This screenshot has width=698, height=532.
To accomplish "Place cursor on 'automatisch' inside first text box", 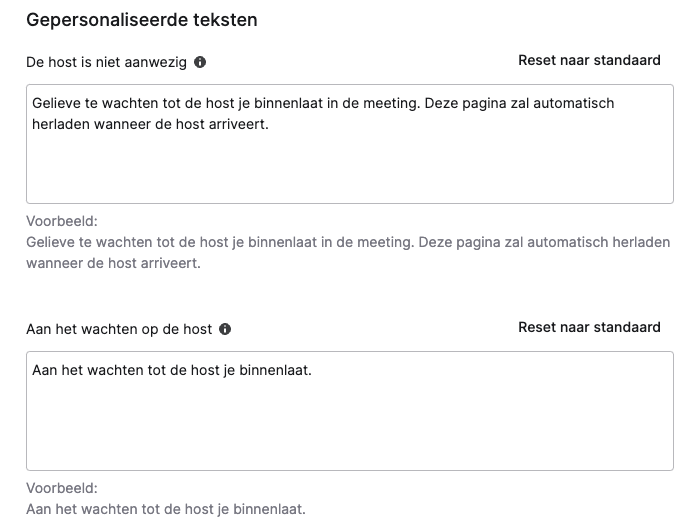I will click(x=573, y=103).
